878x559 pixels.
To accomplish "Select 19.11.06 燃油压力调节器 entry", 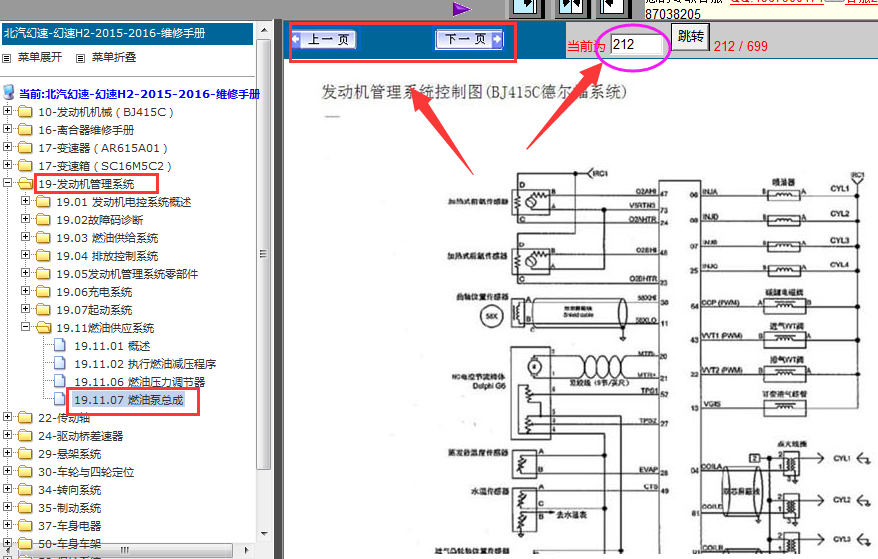I will tap(139, 382).
